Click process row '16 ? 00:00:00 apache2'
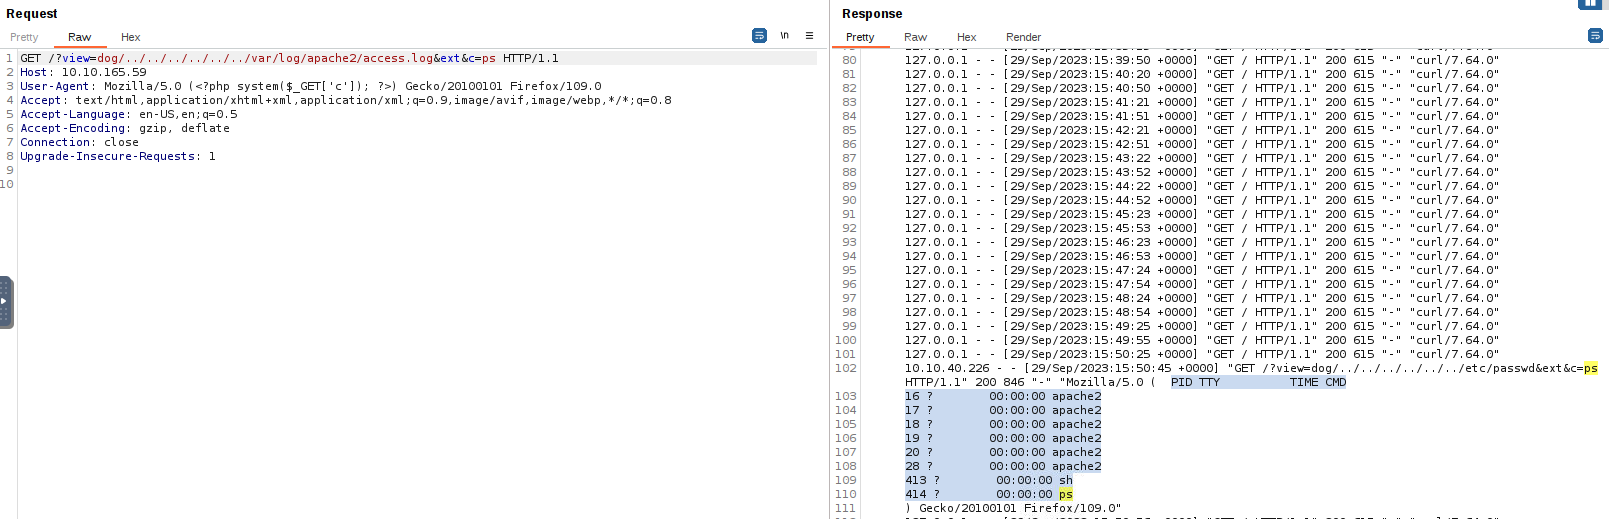 (1003, 396)
